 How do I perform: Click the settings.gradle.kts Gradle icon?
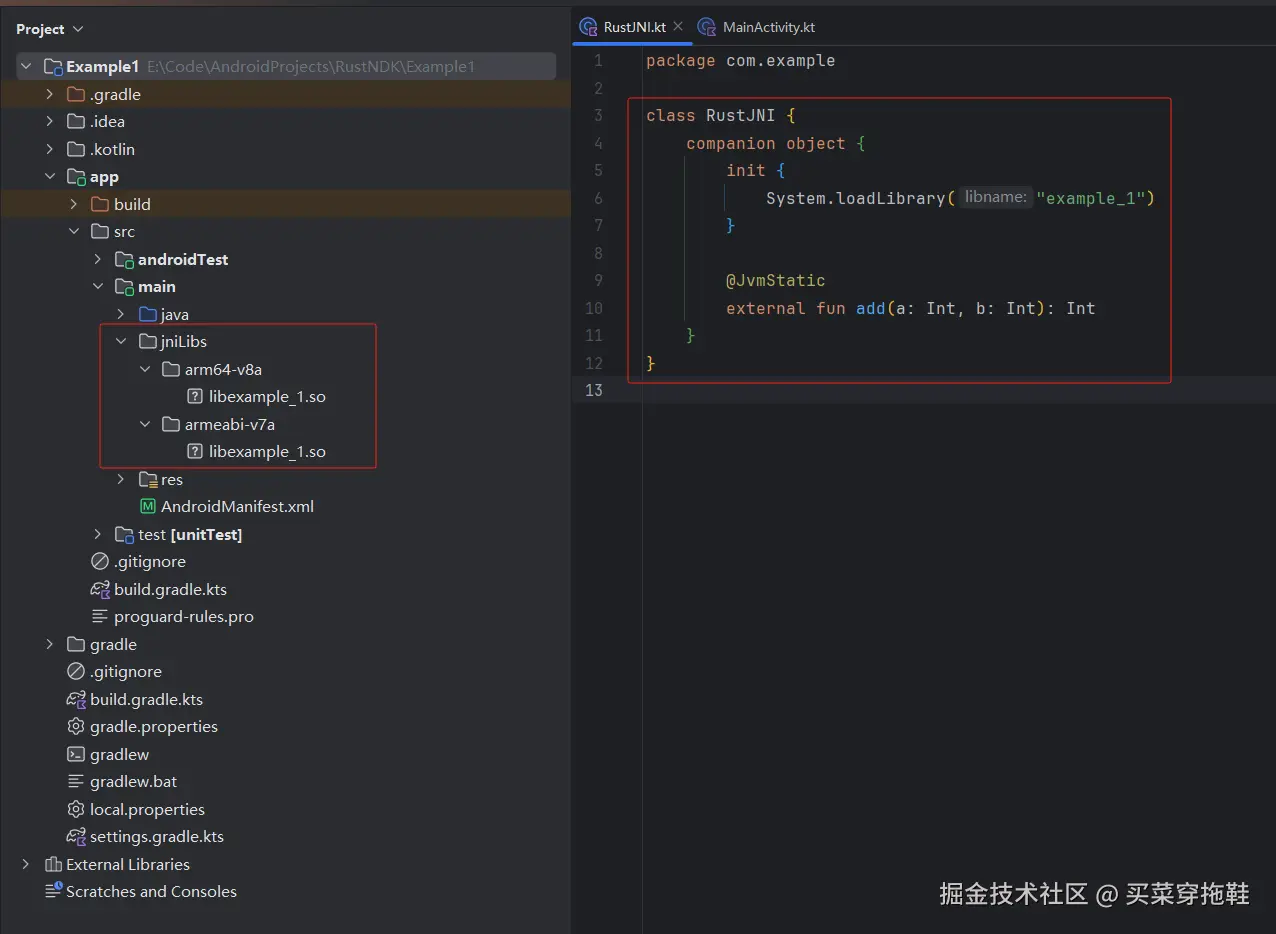point(76,836)
